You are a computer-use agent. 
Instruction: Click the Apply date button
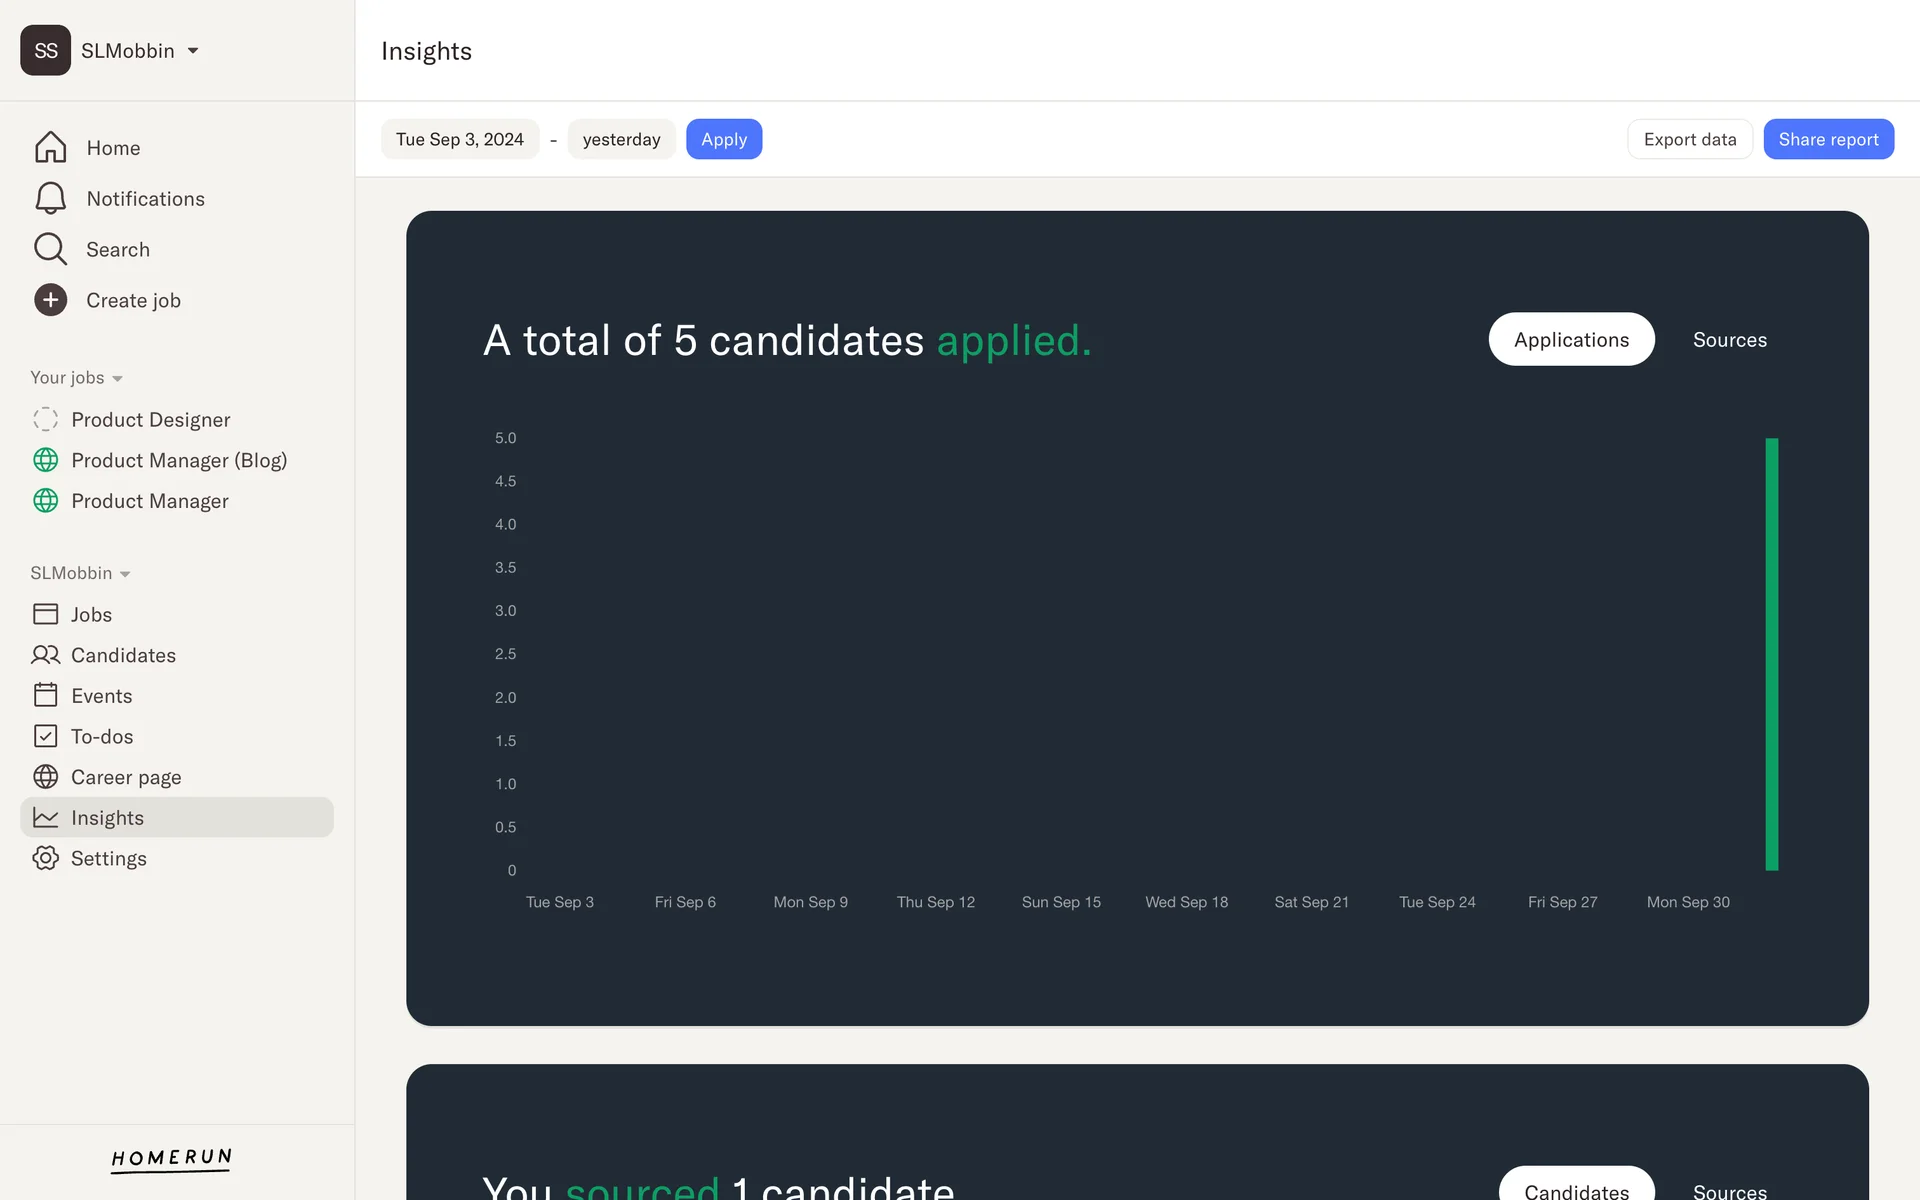723,139
